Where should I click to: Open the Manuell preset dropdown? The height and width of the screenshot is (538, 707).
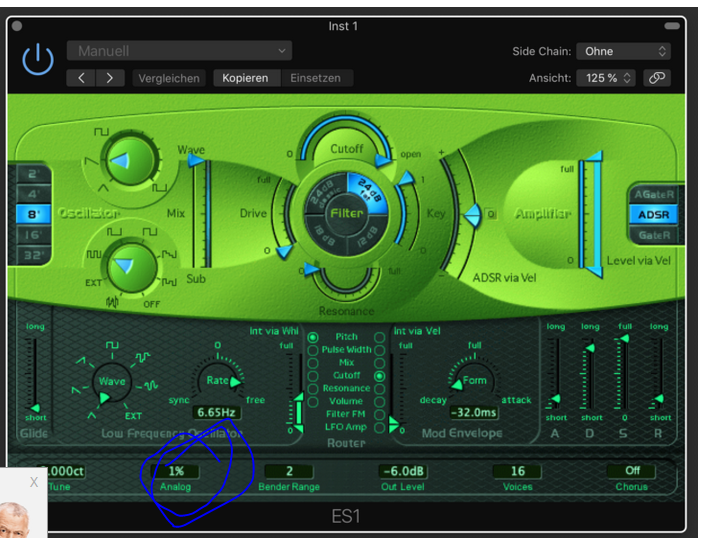(x=179, y=51)
